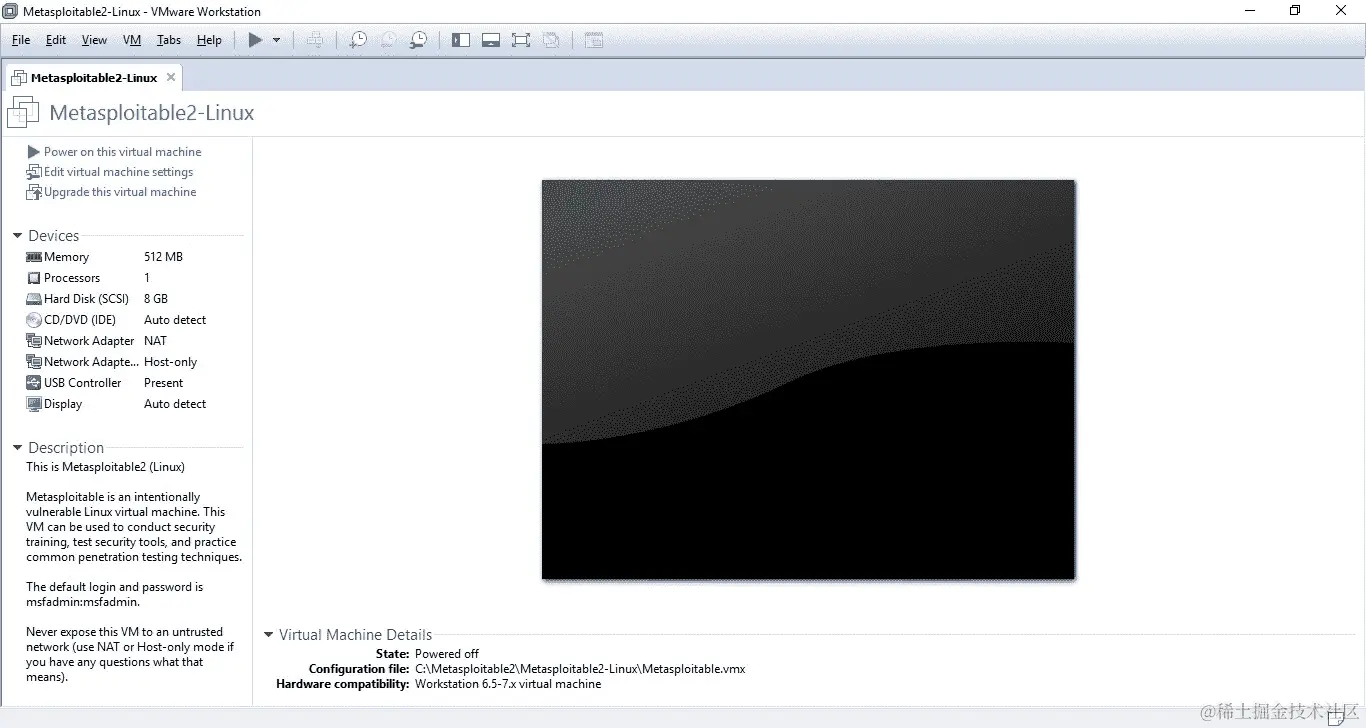Click the Metasploitable.vmx configuration file path
The width and height of the screenshot is (1366, 728).
pyautogui.click(x=580, y=669)
